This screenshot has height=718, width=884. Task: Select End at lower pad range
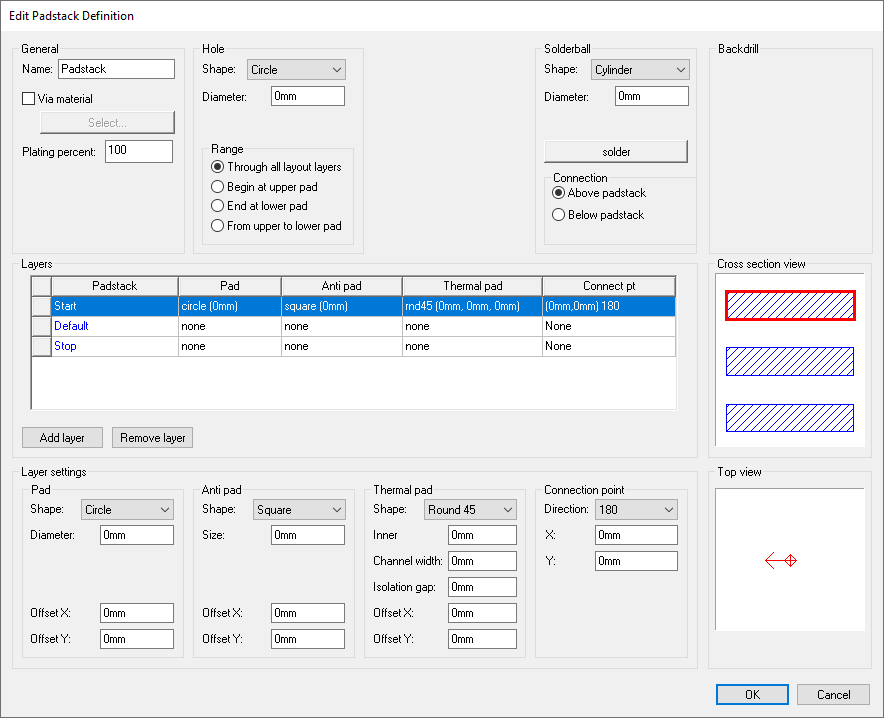pyautogui.click(x=217, y=205)
